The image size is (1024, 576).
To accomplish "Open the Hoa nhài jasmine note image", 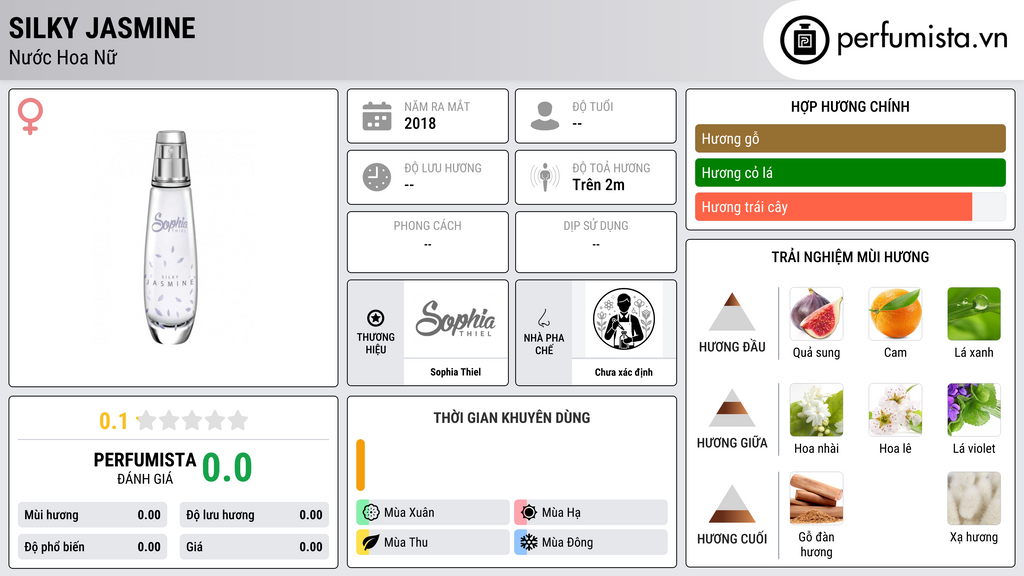I will click(x=816, y=409).
